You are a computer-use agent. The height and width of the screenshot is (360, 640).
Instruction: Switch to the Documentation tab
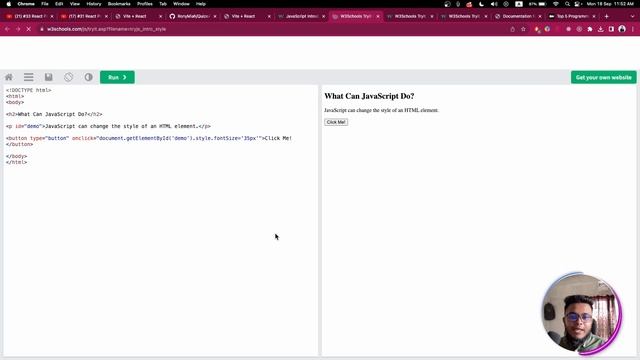(517, 16)
